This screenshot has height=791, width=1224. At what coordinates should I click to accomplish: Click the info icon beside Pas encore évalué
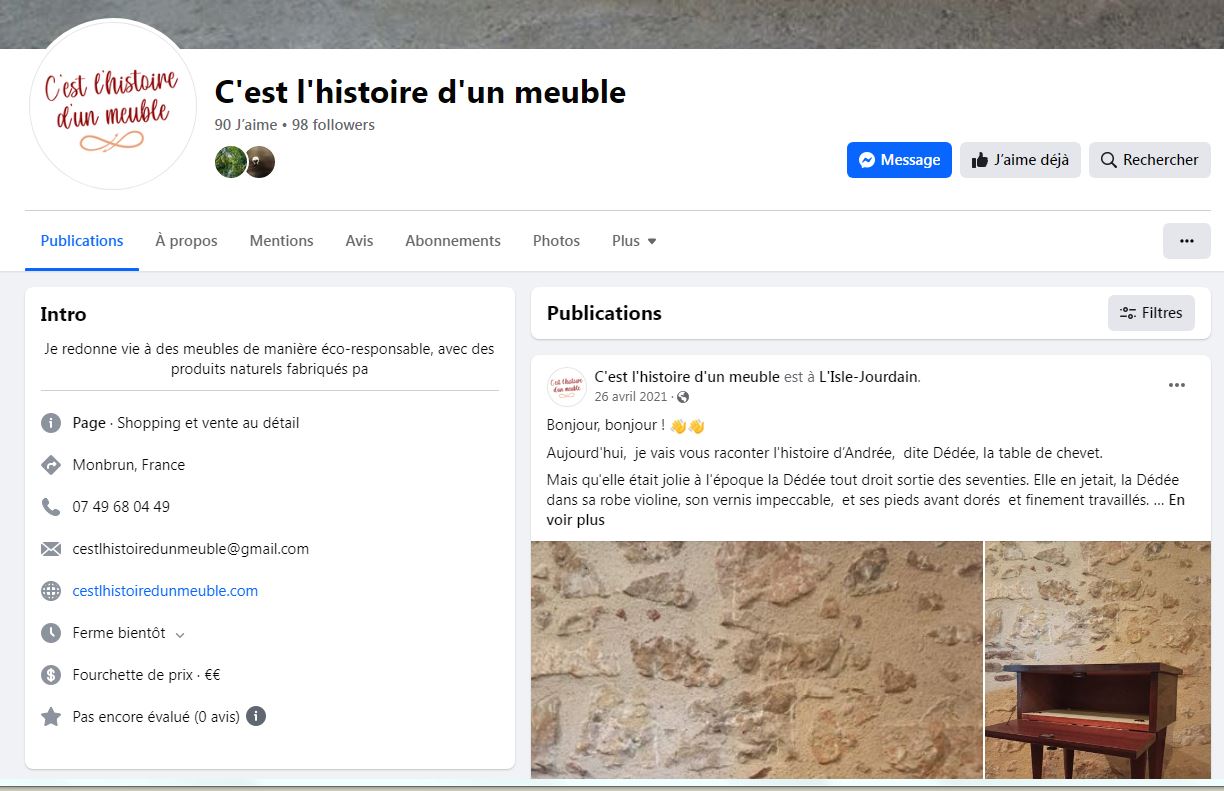point(256,716)
